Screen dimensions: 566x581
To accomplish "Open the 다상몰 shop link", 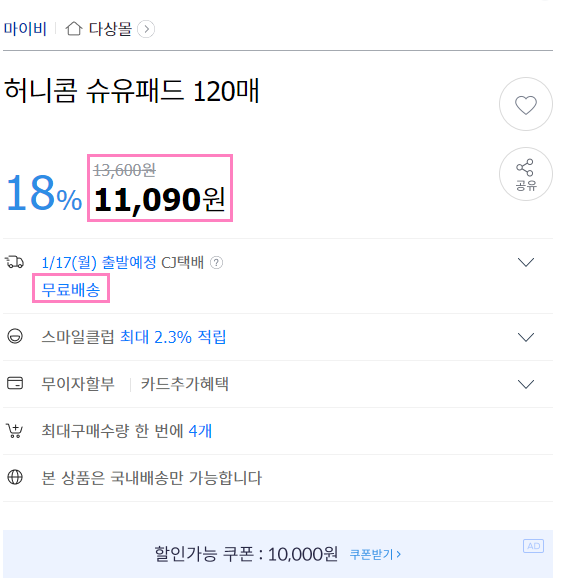I will click(x=110, y=29).
